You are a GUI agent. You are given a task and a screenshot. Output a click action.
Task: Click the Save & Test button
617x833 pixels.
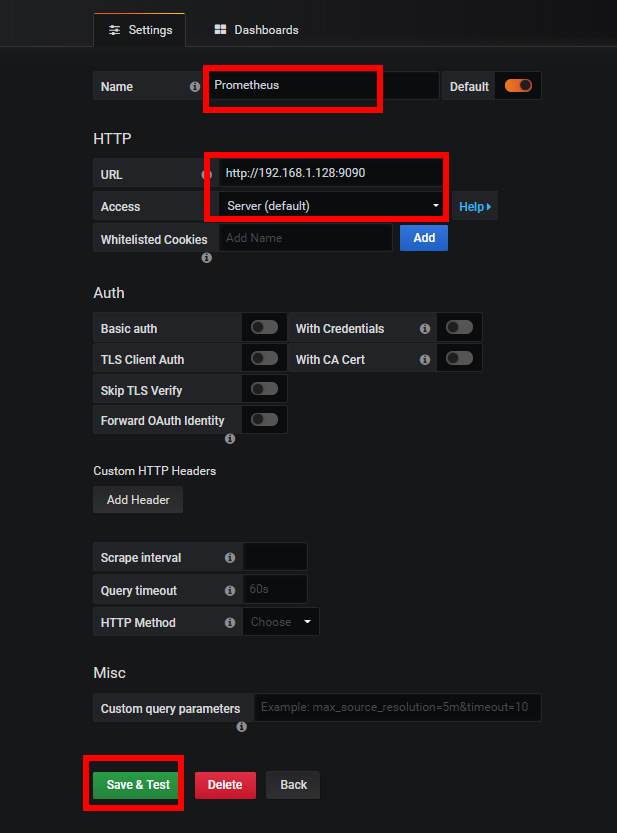[x=137, y=785]
